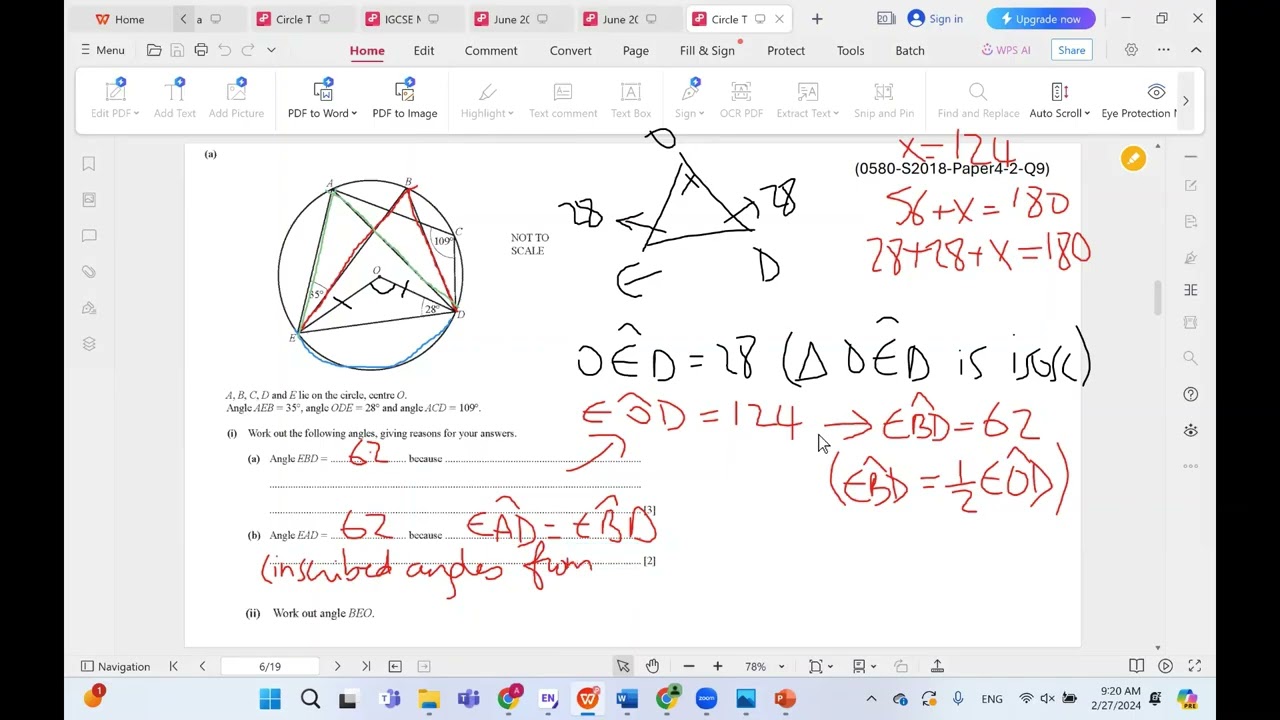Image resolution: width=1280 pixels, height=720 pixels.
Task: Open the Snip and Pin tool
Action: (x=884, y=100)
